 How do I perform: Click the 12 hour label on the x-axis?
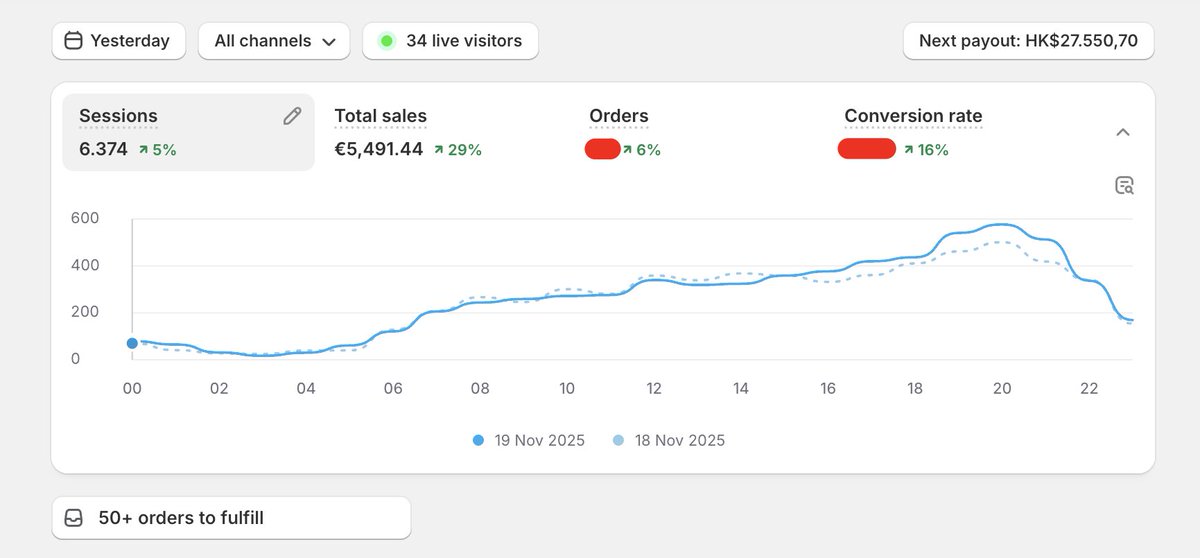click(654, 389)
